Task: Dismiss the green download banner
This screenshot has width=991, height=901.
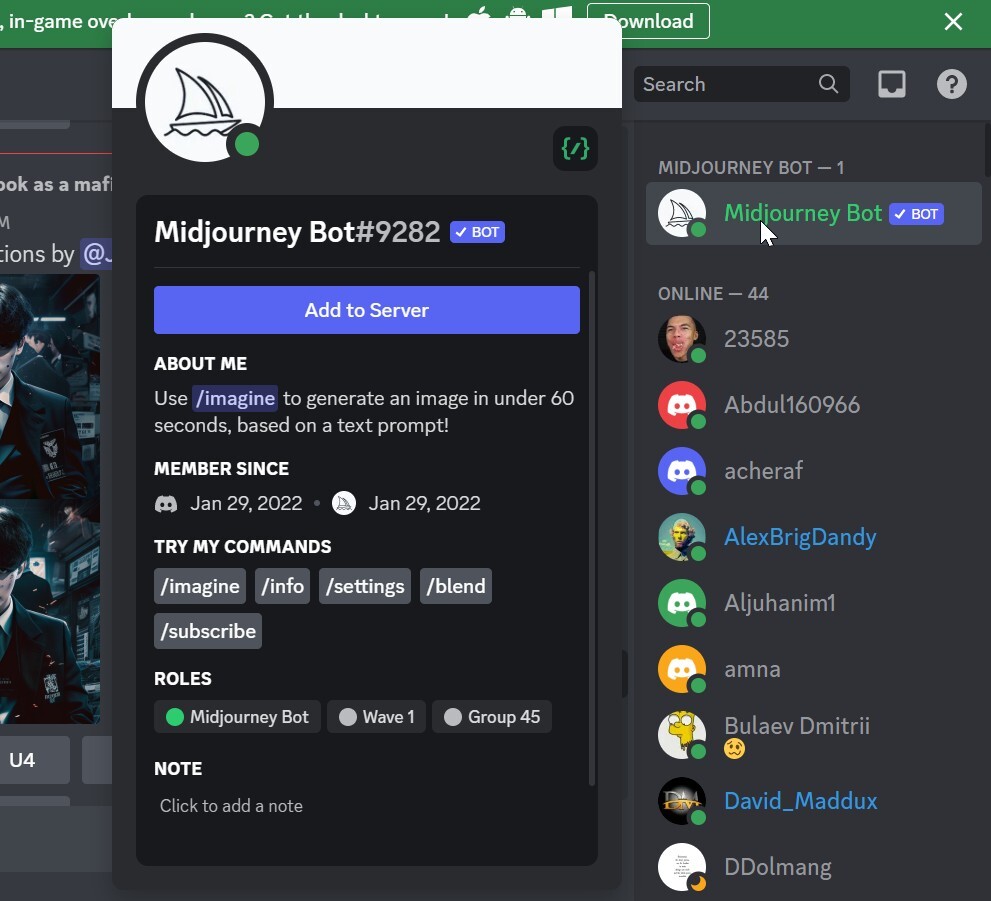Action: (953, 21)
